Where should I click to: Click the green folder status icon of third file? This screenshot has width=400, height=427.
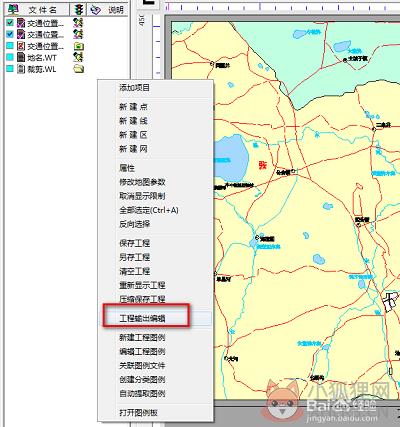pos(78,46)
